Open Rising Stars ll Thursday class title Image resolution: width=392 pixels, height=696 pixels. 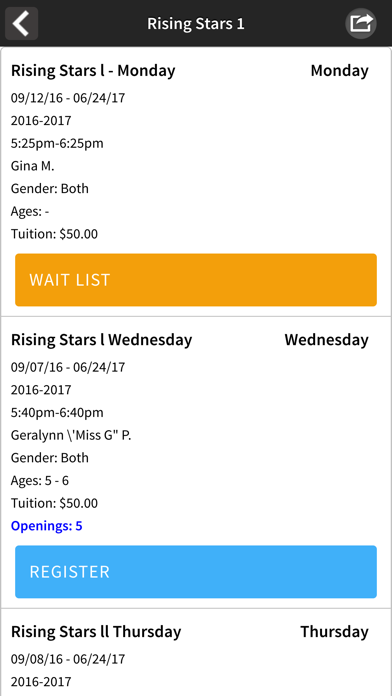pyautogui.click(x=96, y=632)
